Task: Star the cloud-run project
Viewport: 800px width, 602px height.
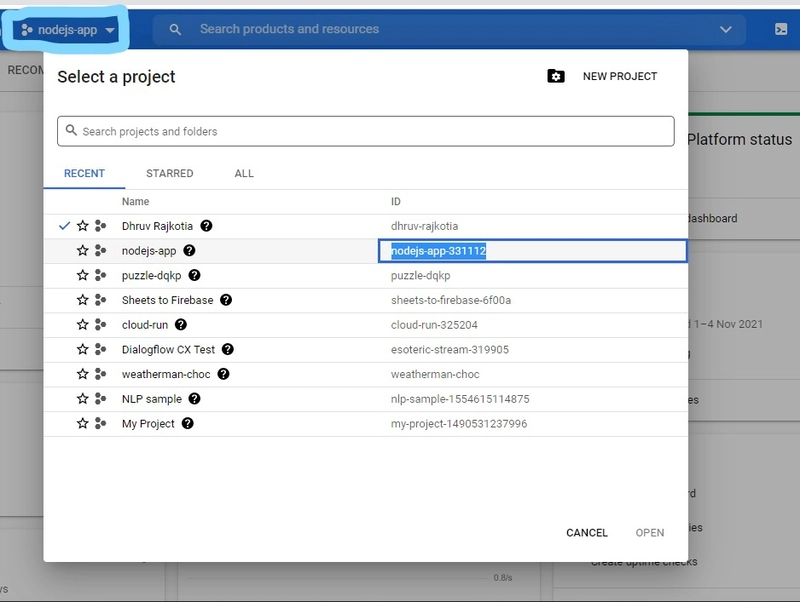Action: coord(83,324)
